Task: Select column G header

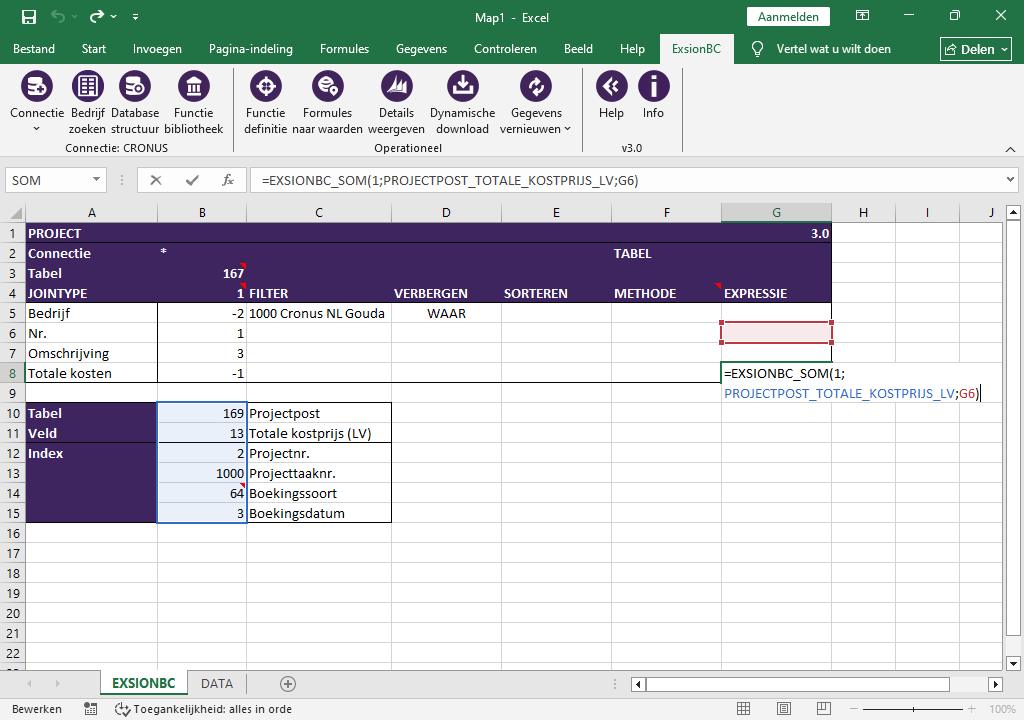Action: click(776, 212)
